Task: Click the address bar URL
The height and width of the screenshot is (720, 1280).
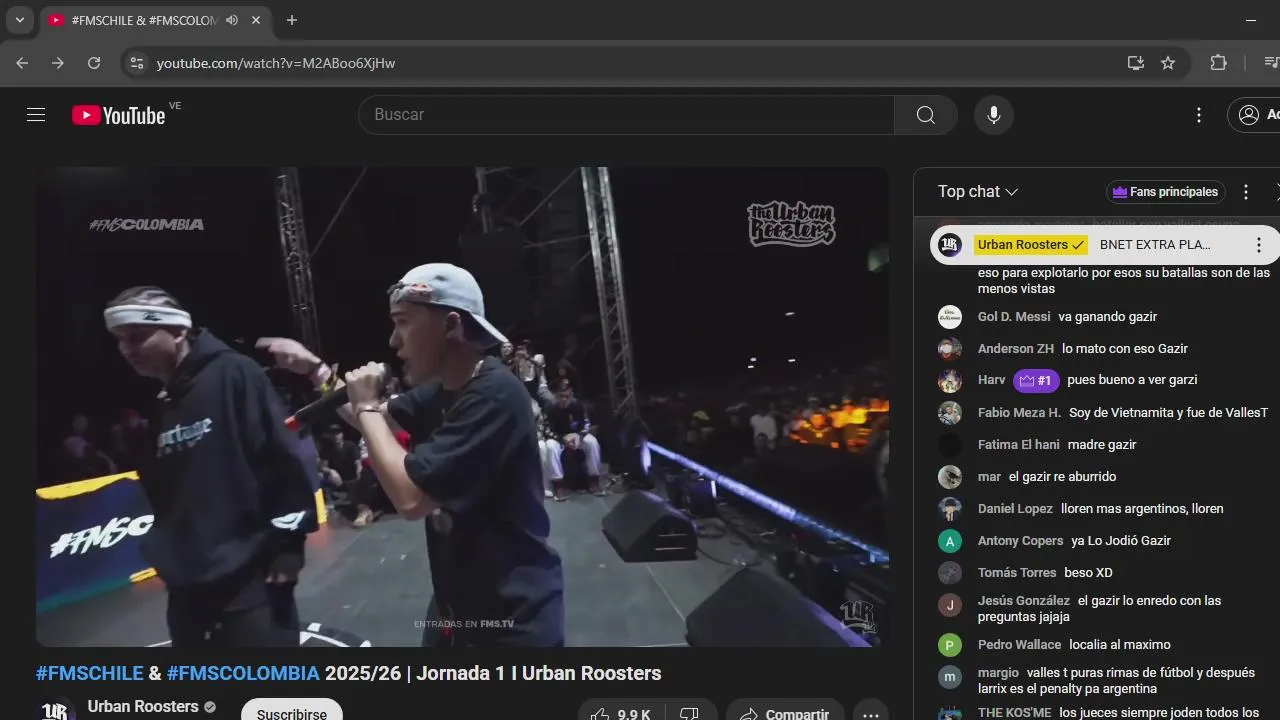Action: [276, 63]
